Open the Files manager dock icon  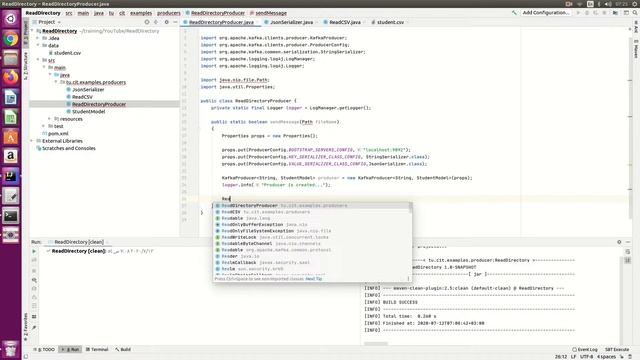click(11, 58)
